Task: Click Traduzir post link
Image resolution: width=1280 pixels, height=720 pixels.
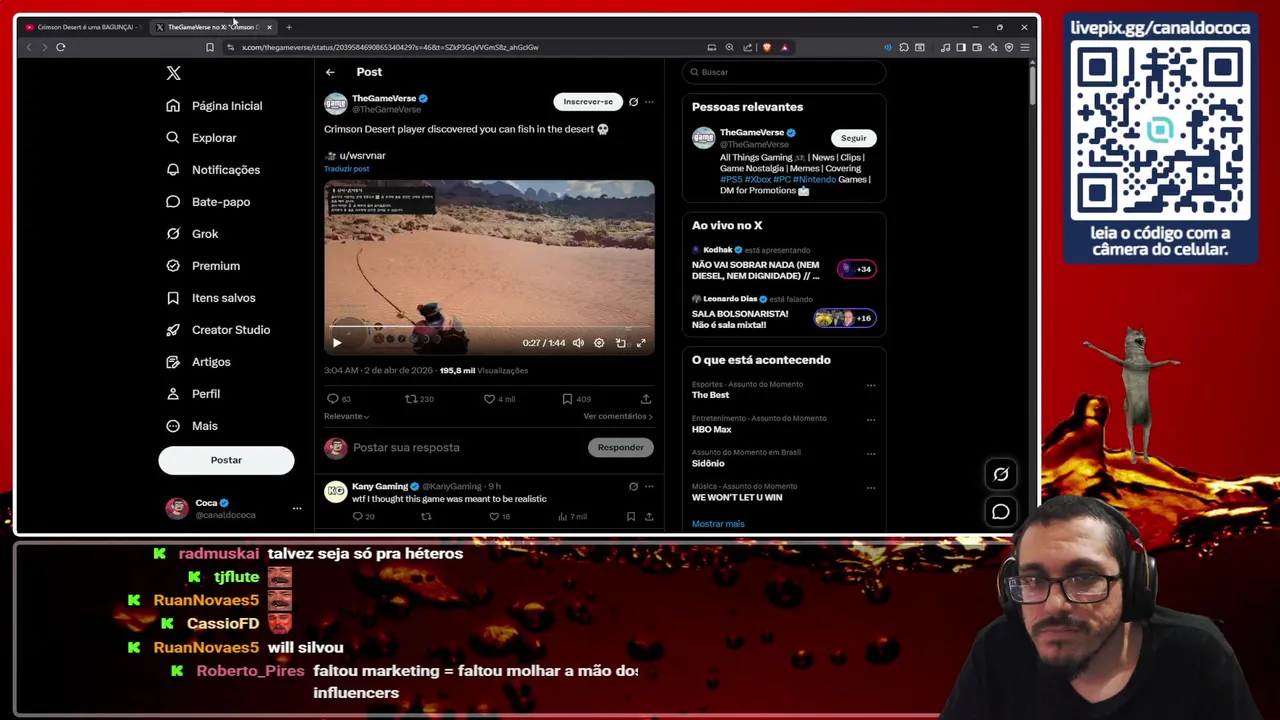Action: coord(346,169)
